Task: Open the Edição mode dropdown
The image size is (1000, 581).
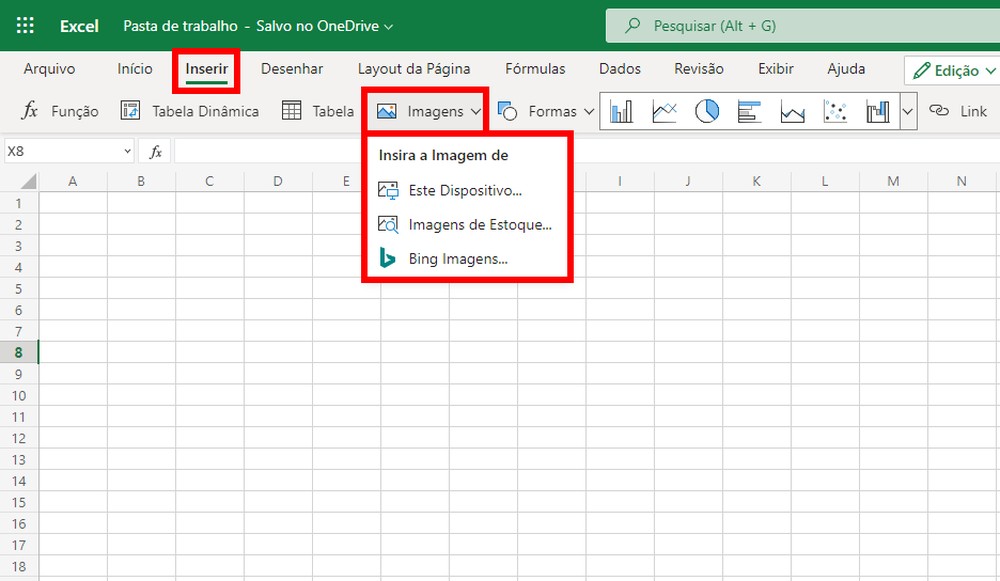Action: 951,70
